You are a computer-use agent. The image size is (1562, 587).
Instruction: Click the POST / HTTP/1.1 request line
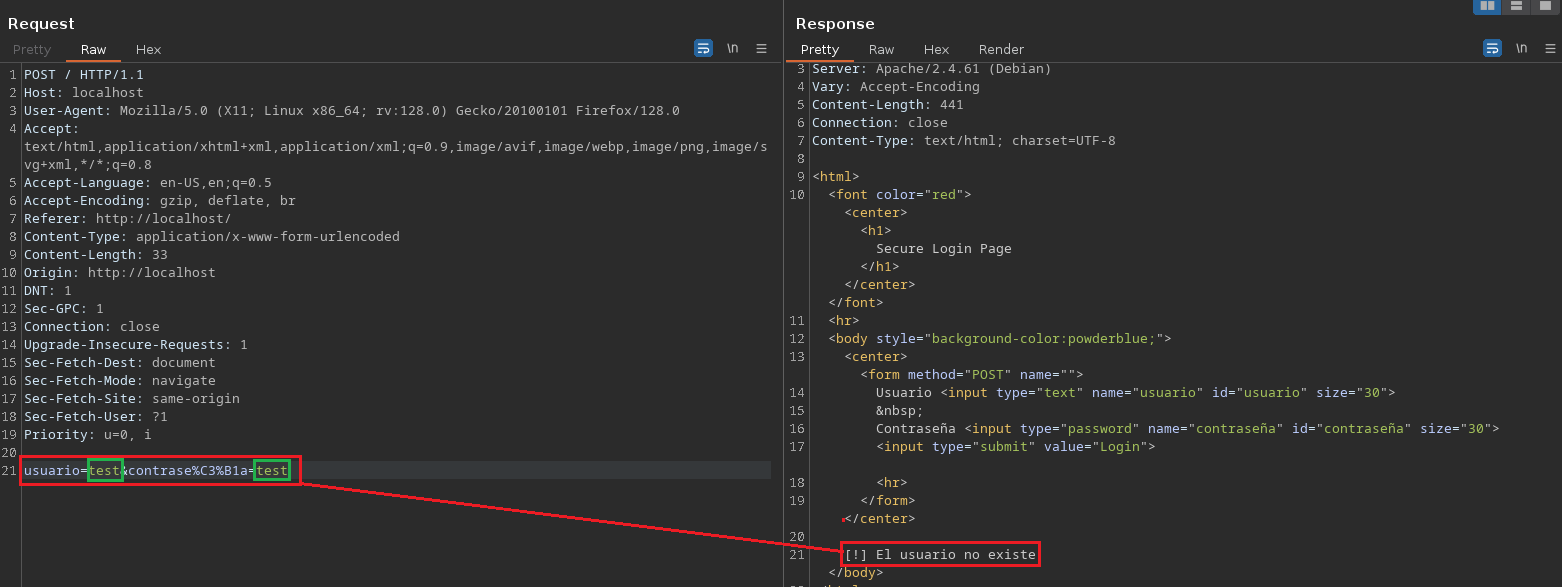84,75
